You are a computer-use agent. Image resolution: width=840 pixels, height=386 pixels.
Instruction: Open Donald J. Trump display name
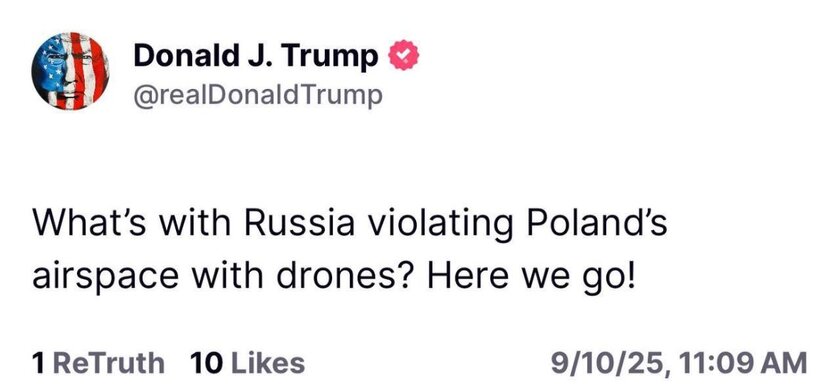pos(256,55)
